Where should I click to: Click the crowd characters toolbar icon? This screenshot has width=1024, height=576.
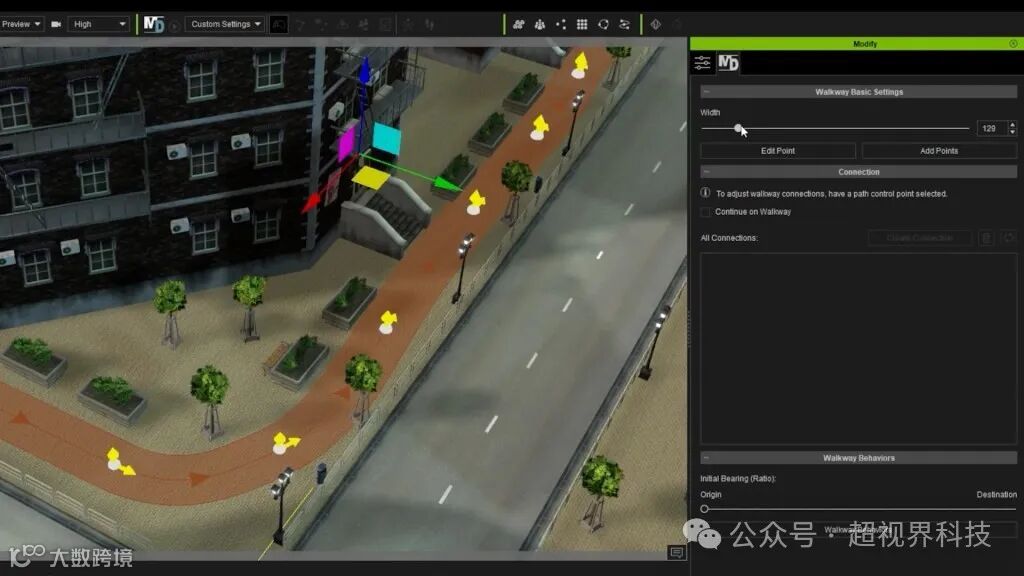coord(519,24)
